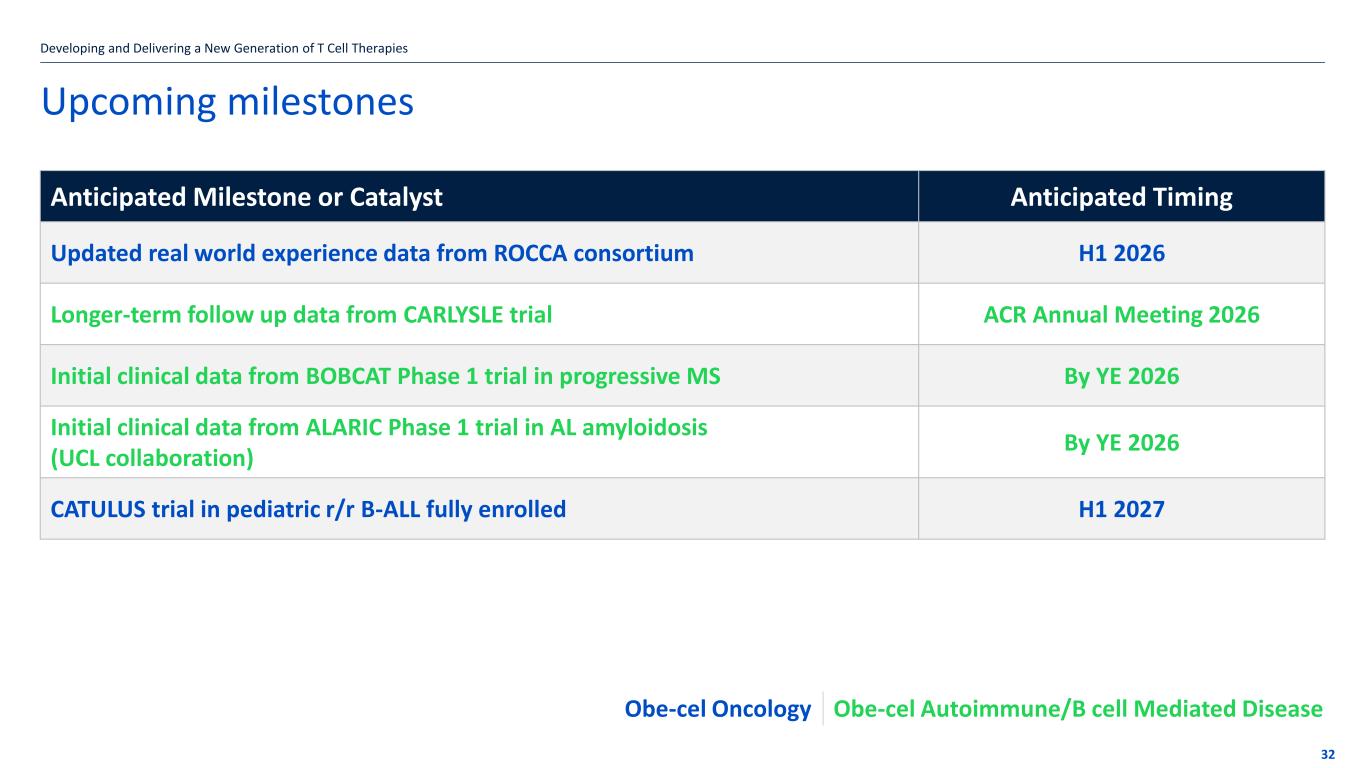Click the "H1 2027" timing cell
Viewport: 1365px width, 768px height.
point(1121,509)
